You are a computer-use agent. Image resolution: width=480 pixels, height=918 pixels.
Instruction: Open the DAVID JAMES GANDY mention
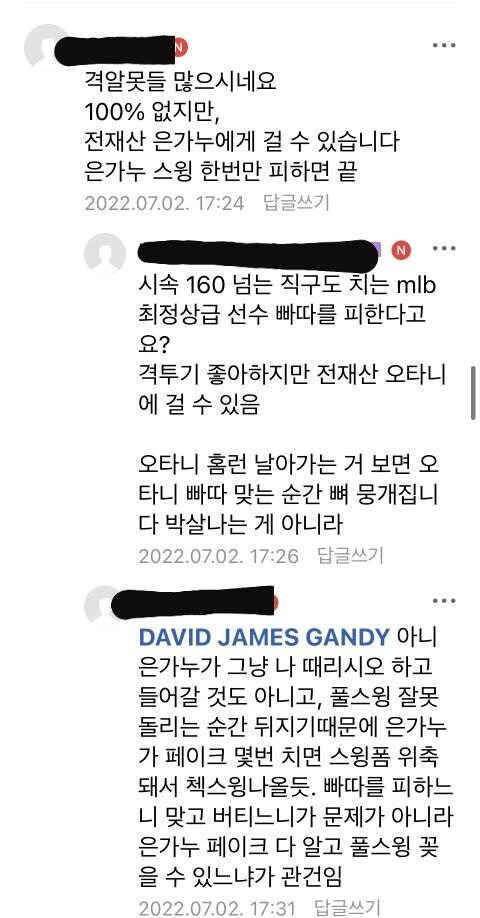[x=265, y=638]
